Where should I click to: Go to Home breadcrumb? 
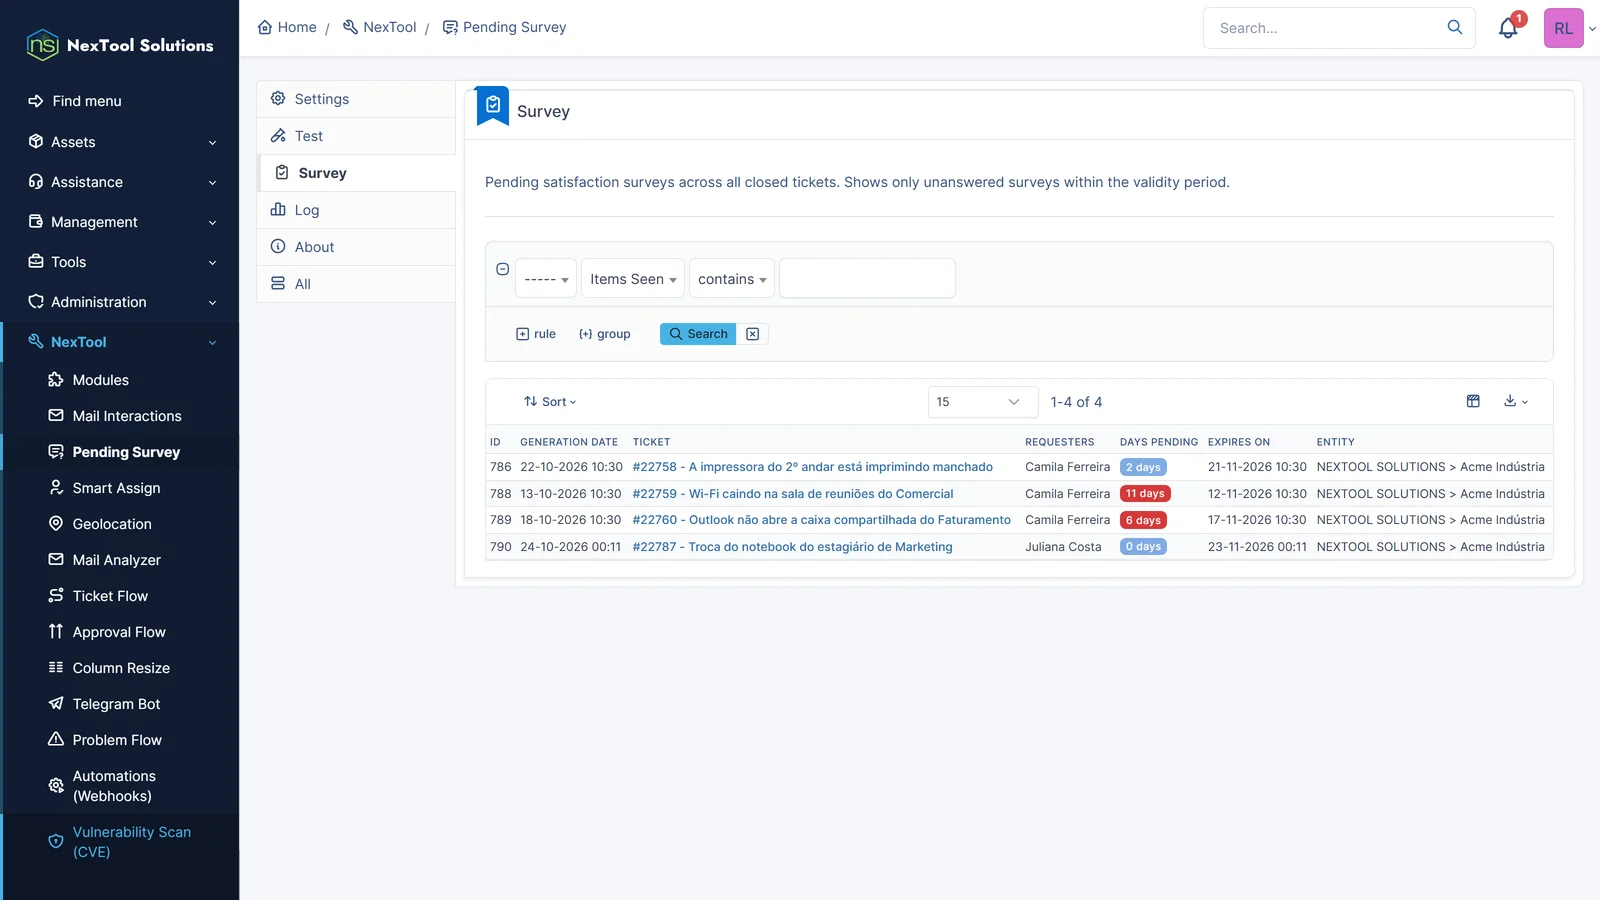click(x=287, y=27)
